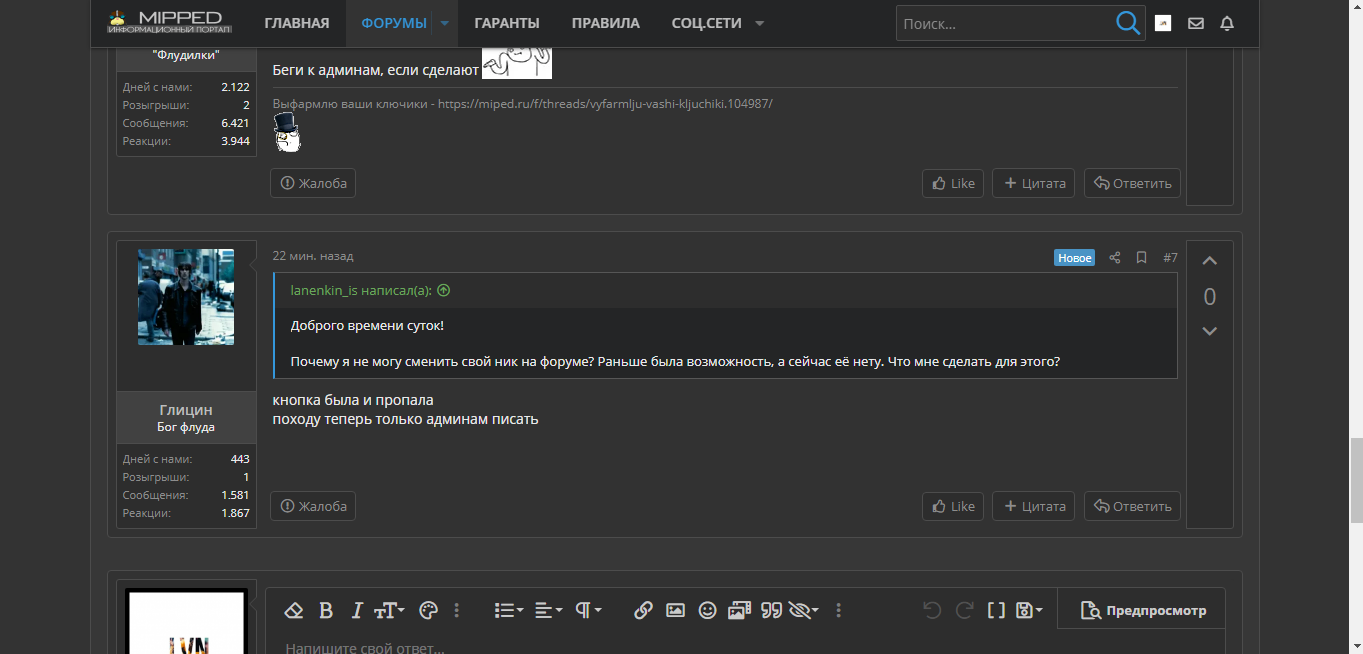
Task: Click the lanenkin_is написал(а) quote link
Action: click(x=361, y=291)
